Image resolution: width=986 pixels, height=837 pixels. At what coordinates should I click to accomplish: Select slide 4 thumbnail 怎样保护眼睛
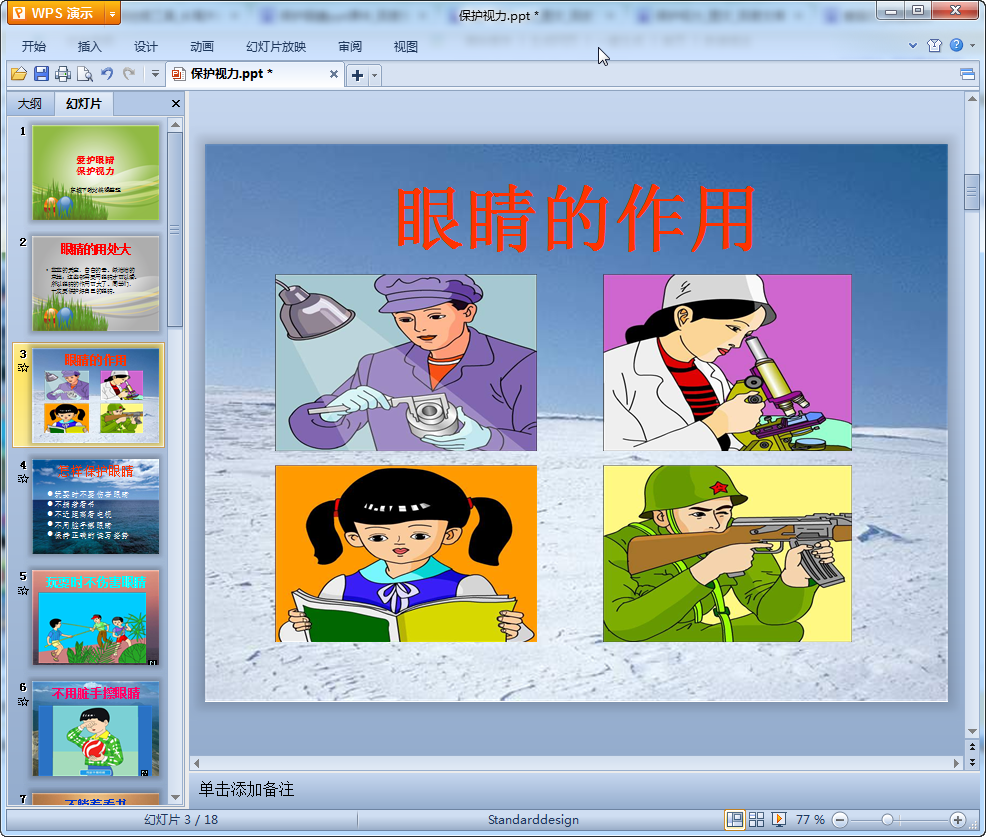(x=96, y=506)
